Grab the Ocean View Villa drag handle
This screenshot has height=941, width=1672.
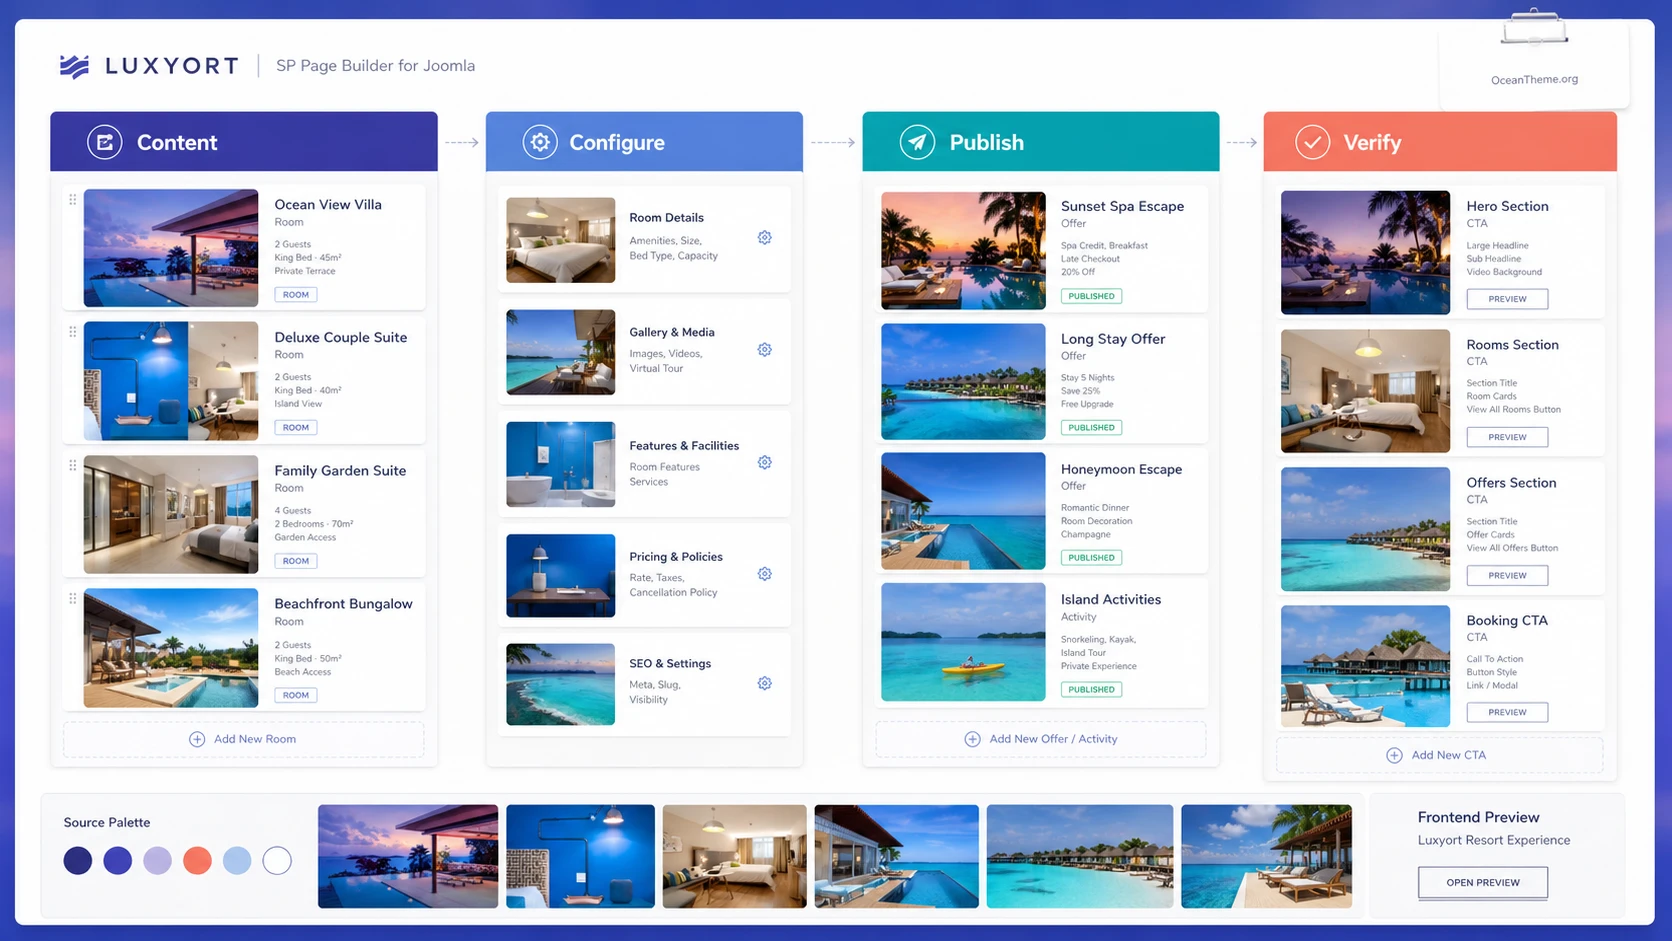(x=72, y=200)
